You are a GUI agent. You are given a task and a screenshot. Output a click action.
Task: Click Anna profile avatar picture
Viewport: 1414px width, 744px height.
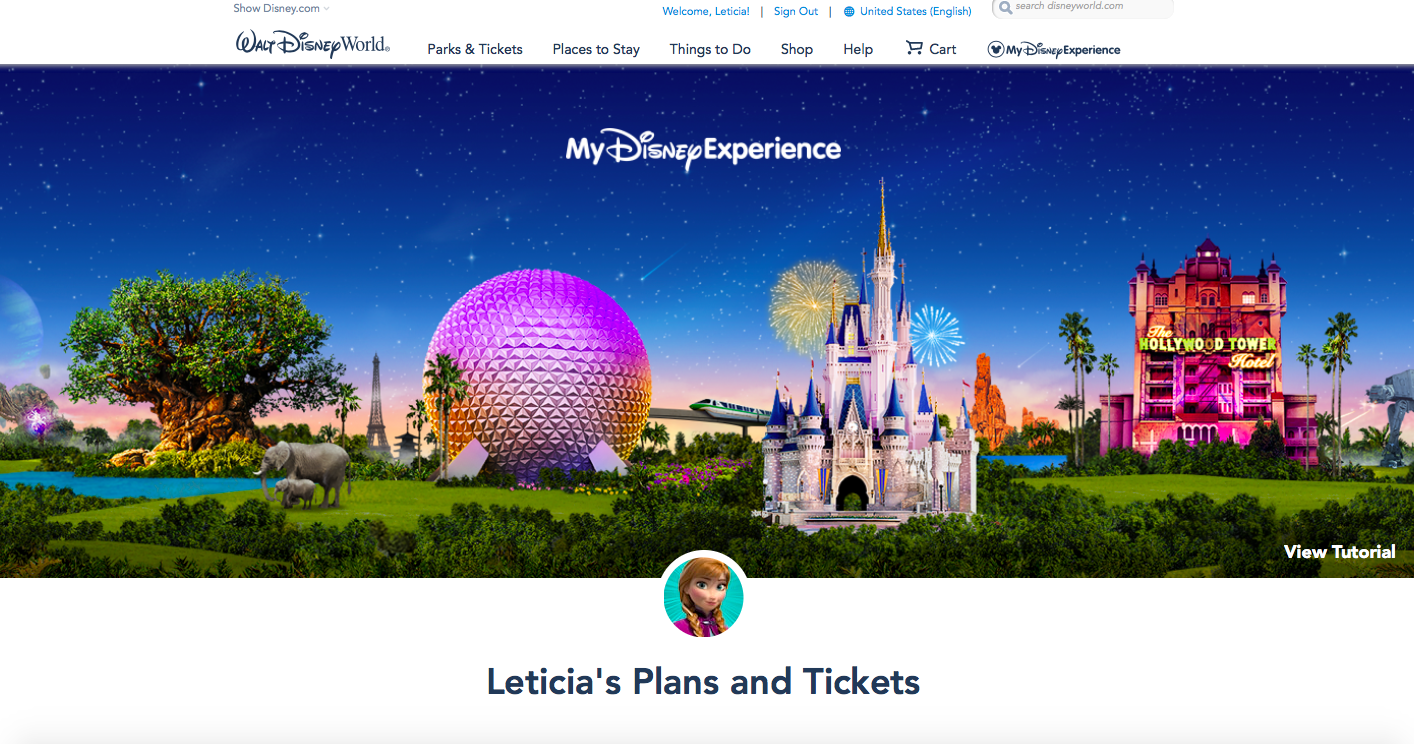point(703,596)
